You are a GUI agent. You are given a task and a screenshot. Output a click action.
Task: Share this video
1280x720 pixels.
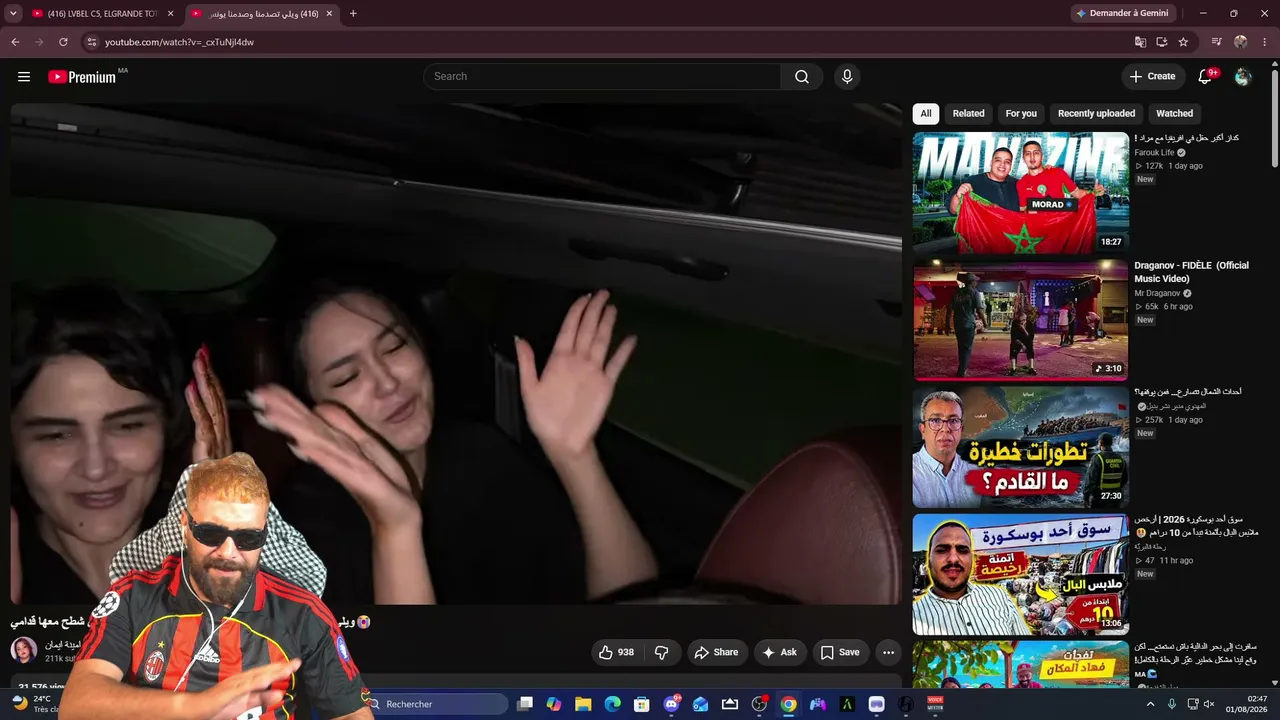(716, 652)
